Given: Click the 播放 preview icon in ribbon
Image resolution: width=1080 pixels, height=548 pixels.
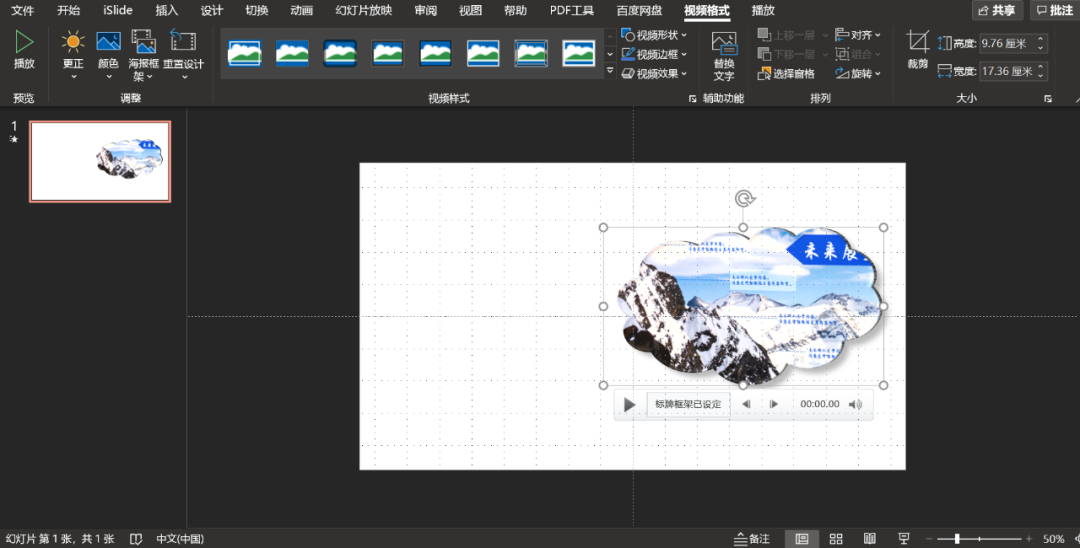Looking at the screenshot, I should [24, 49].
